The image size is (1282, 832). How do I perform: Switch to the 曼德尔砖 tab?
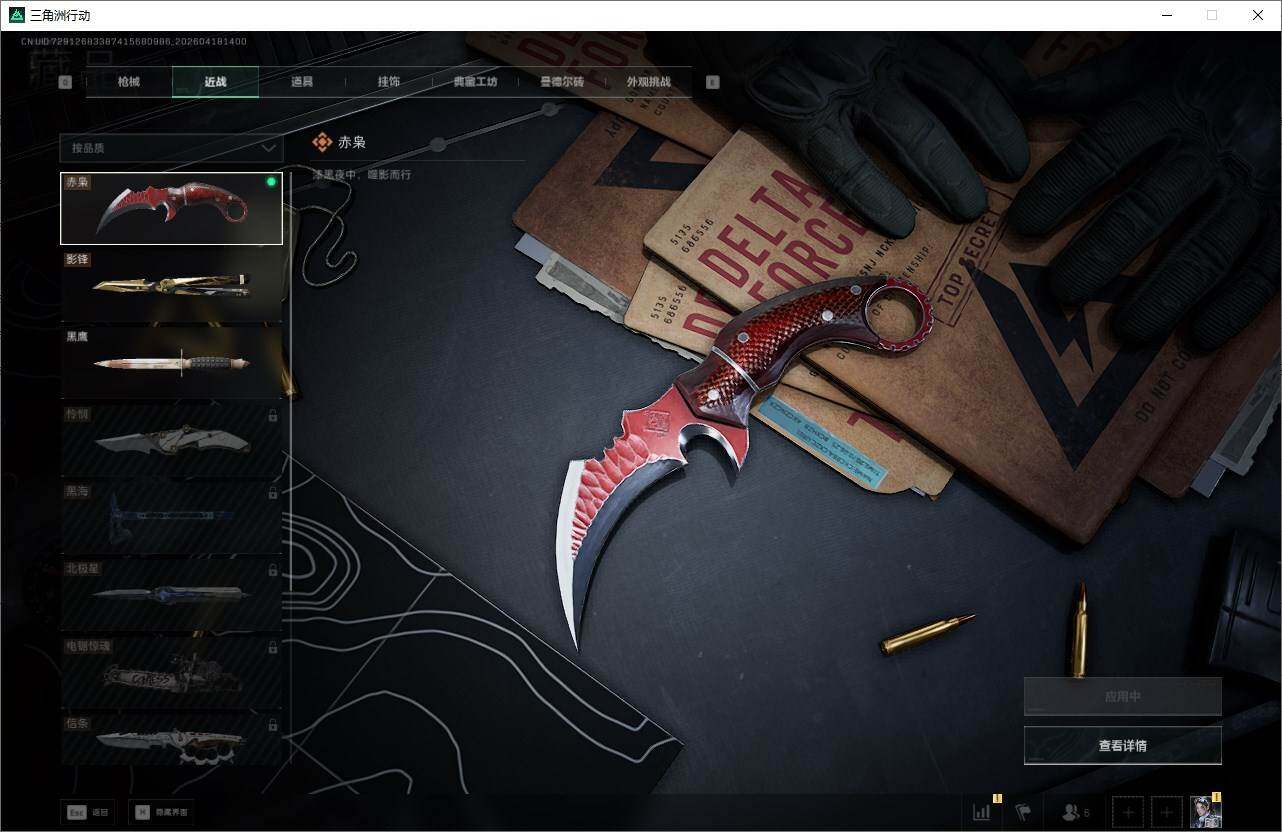click(x=562, y=82)
